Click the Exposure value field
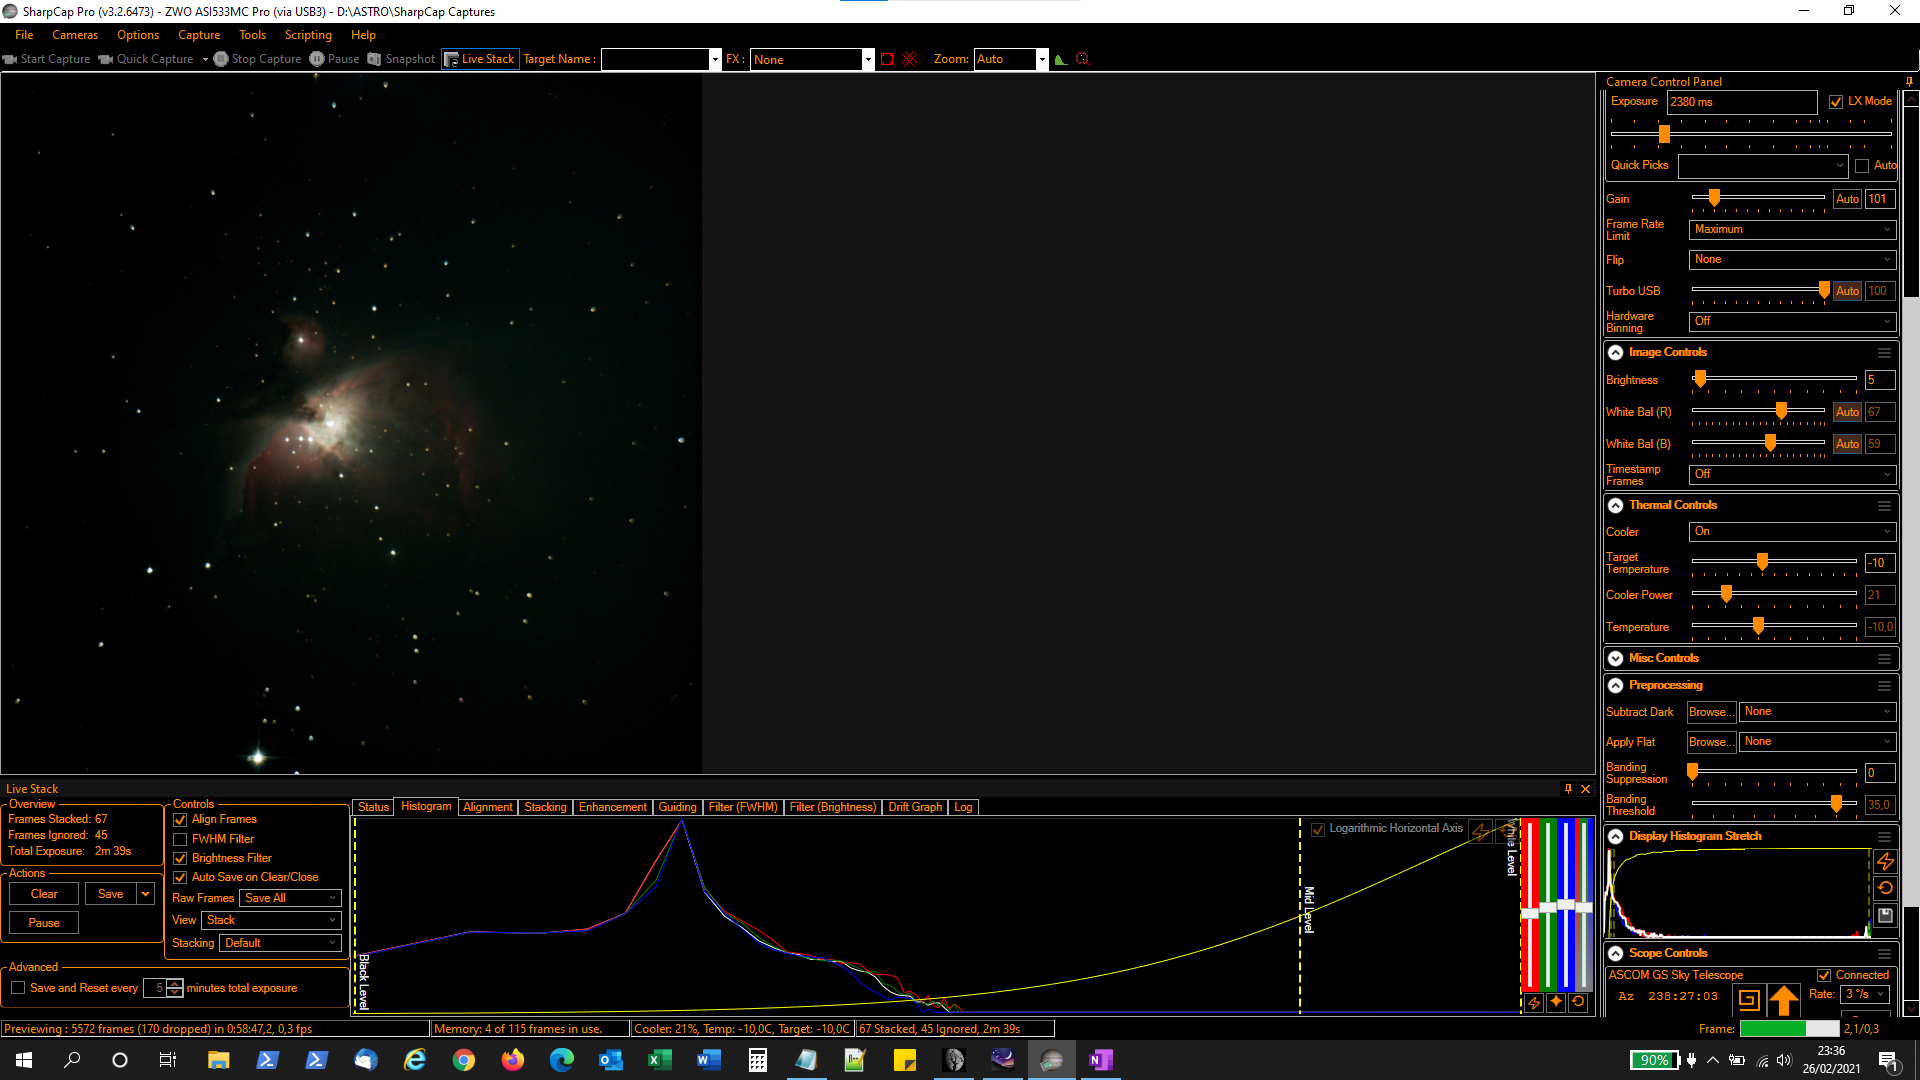The image size is (1920, 1080). click(1741, 102)
